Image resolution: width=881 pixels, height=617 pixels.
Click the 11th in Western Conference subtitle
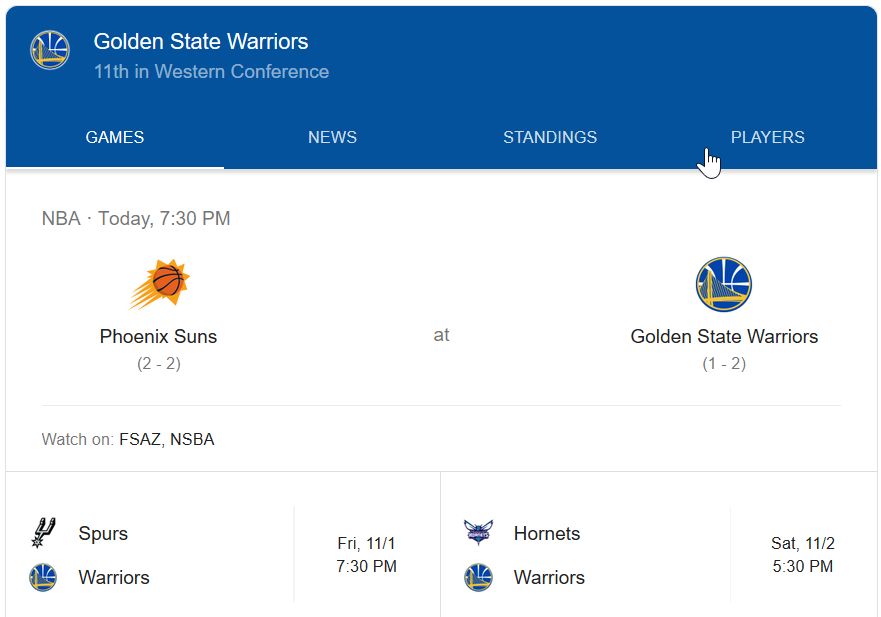coord(211,72)
